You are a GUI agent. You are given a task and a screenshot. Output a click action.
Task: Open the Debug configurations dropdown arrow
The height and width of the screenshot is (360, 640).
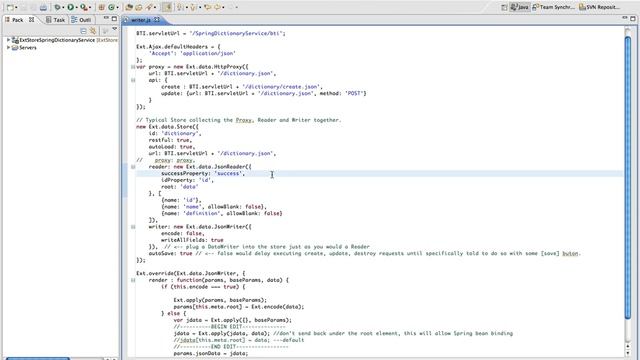pyautogui.click(x=63, y=7)
